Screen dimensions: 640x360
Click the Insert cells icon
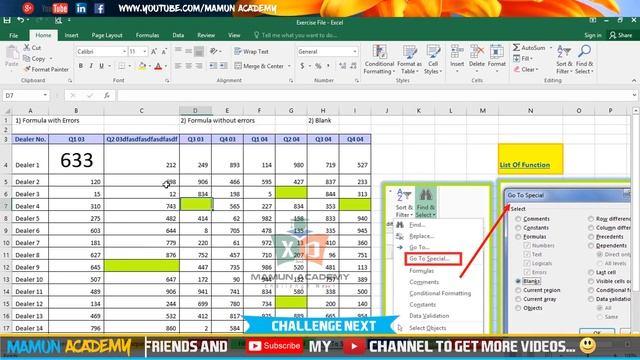457,52
